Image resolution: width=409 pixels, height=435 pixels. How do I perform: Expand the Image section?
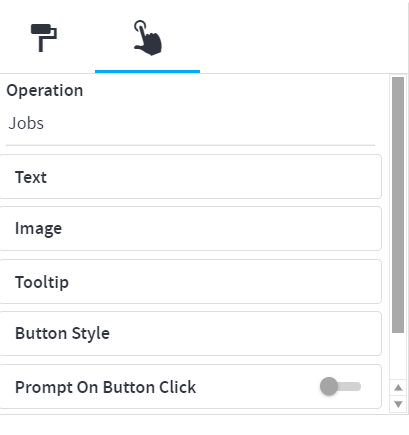pyautogui.click(x=190, y=229)
